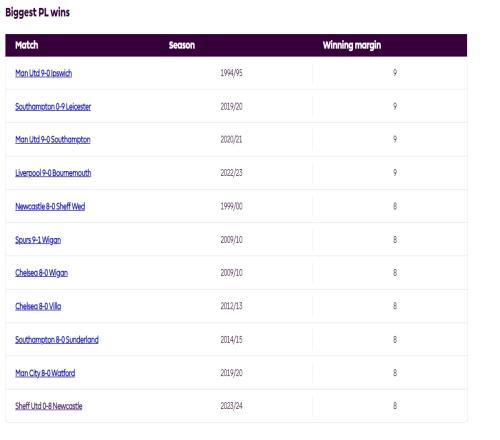Image resolution: width=500 pixels, height=440 pixels.
Task: Open Liverpool 9-0 Bournemouth match link
Action: click(x=53, y=173)
